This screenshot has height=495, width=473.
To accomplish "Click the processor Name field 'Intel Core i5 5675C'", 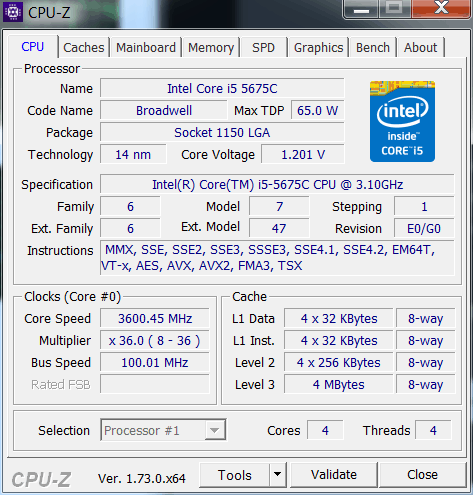I will point(222,89).
